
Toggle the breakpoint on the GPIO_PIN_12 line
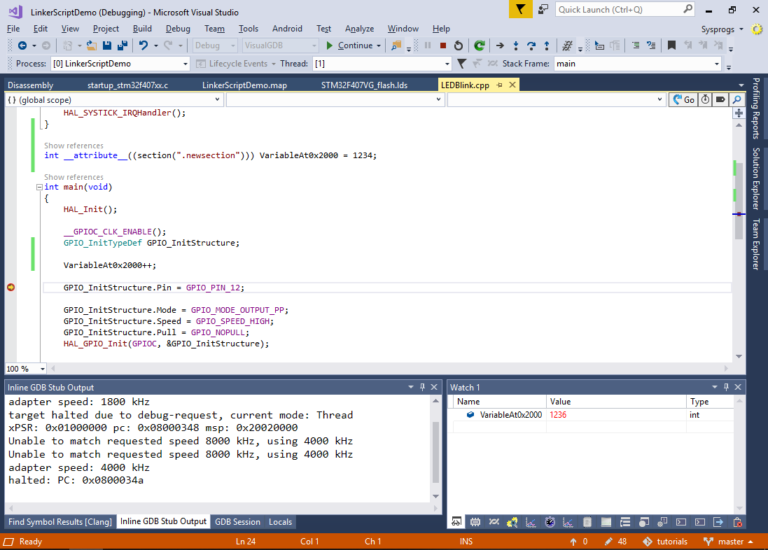click(12, 287)
